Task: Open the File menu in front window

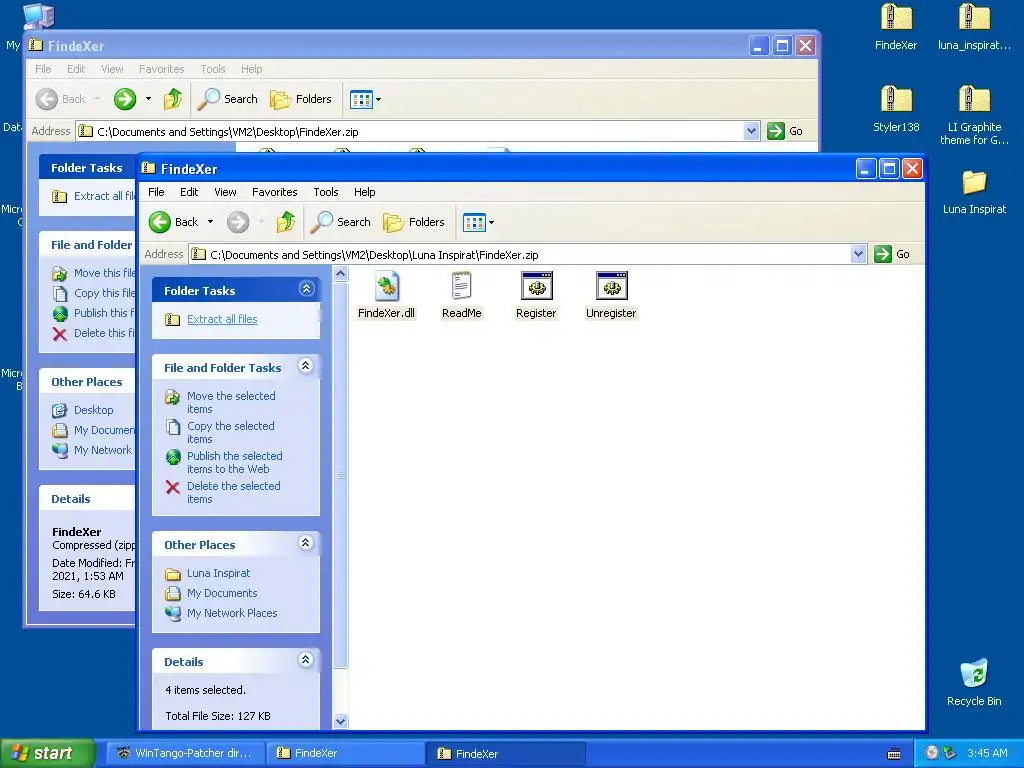Action: [x=156, y=192]
